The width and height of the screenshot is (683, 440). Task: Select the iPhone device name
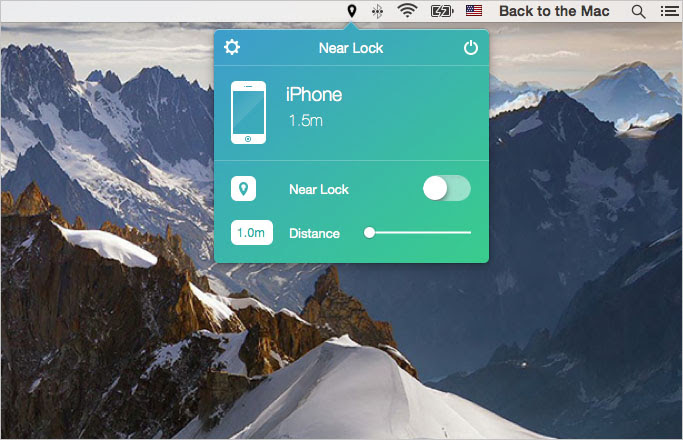point(314,95)
